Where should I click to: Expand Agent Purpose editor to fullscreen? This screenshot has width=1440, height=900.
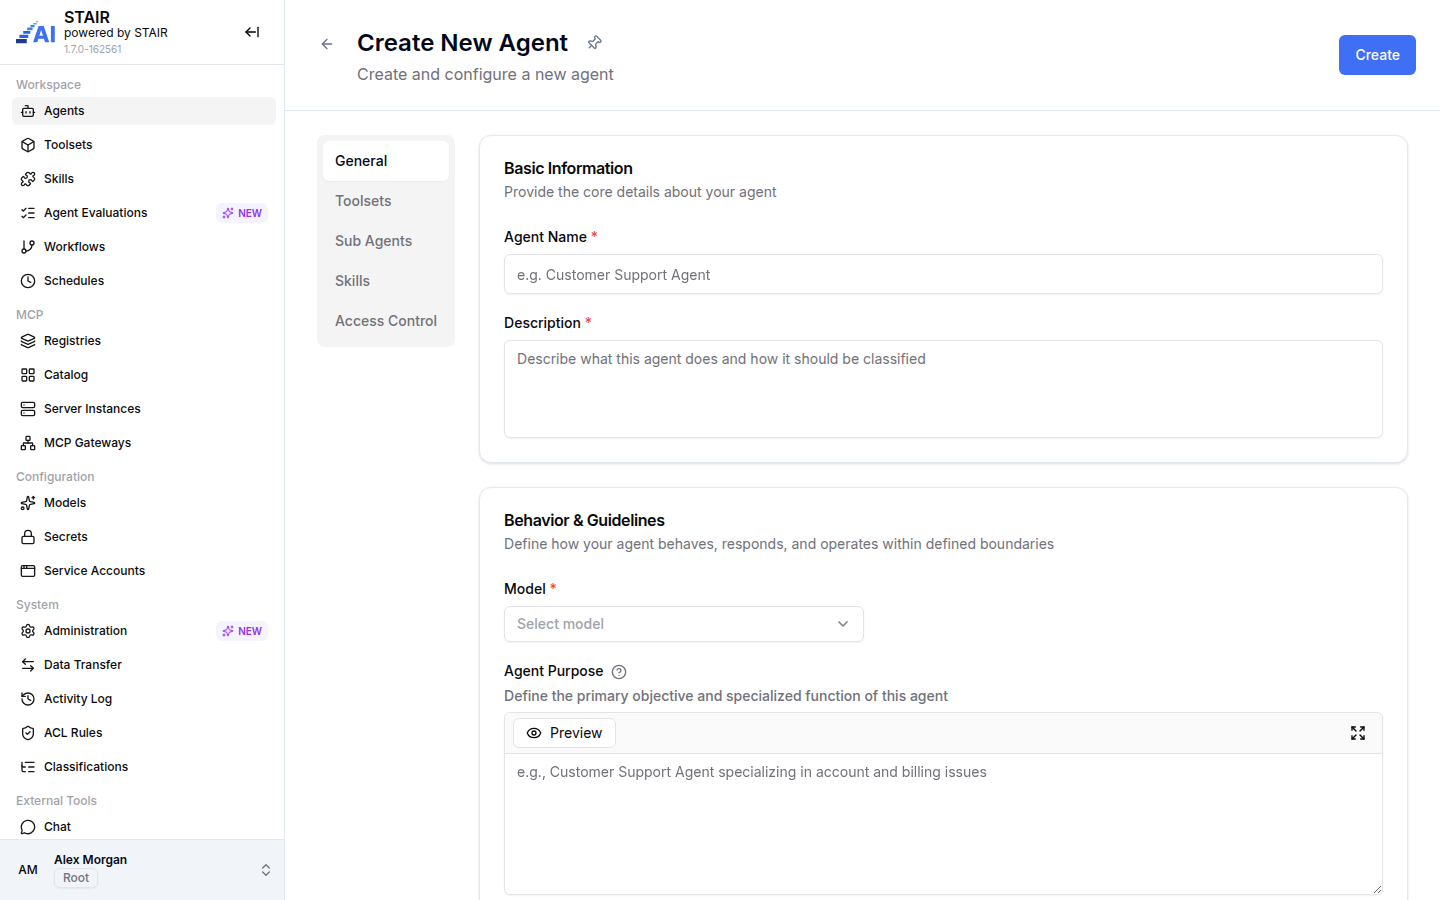[x=1358, y=733]
